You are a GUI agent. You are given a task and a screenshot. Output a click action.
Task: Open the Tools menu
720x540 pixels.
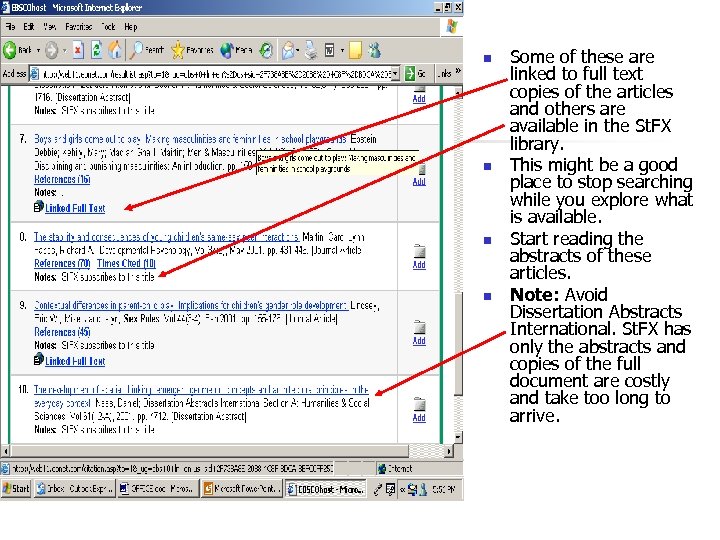(x=108, y=27)
